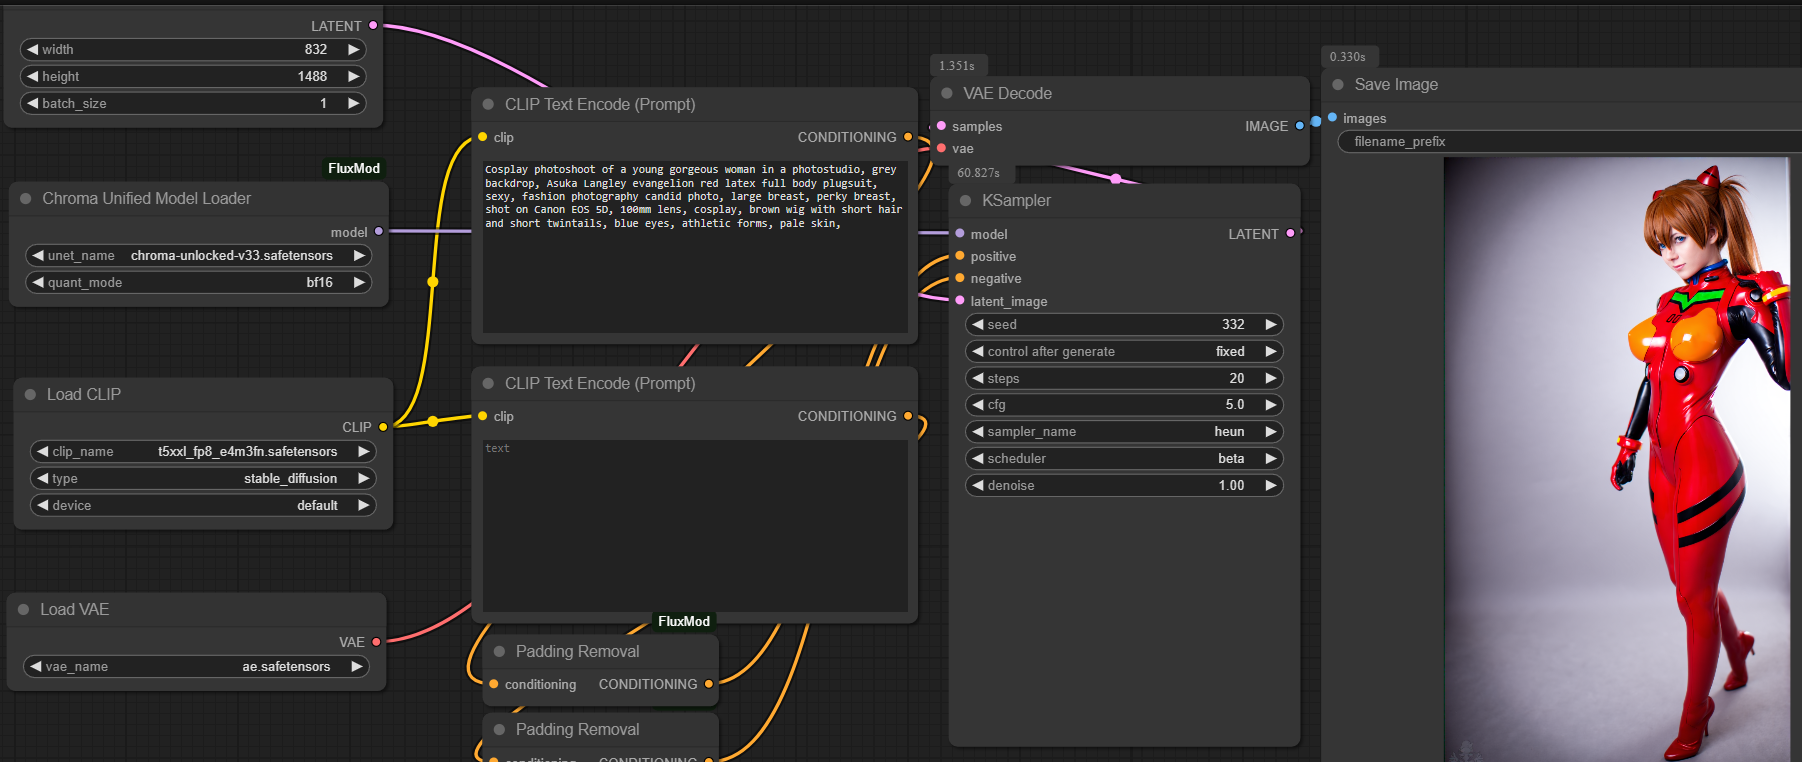
Task: Open the device dropdown showing default
Action: (203, 506)
